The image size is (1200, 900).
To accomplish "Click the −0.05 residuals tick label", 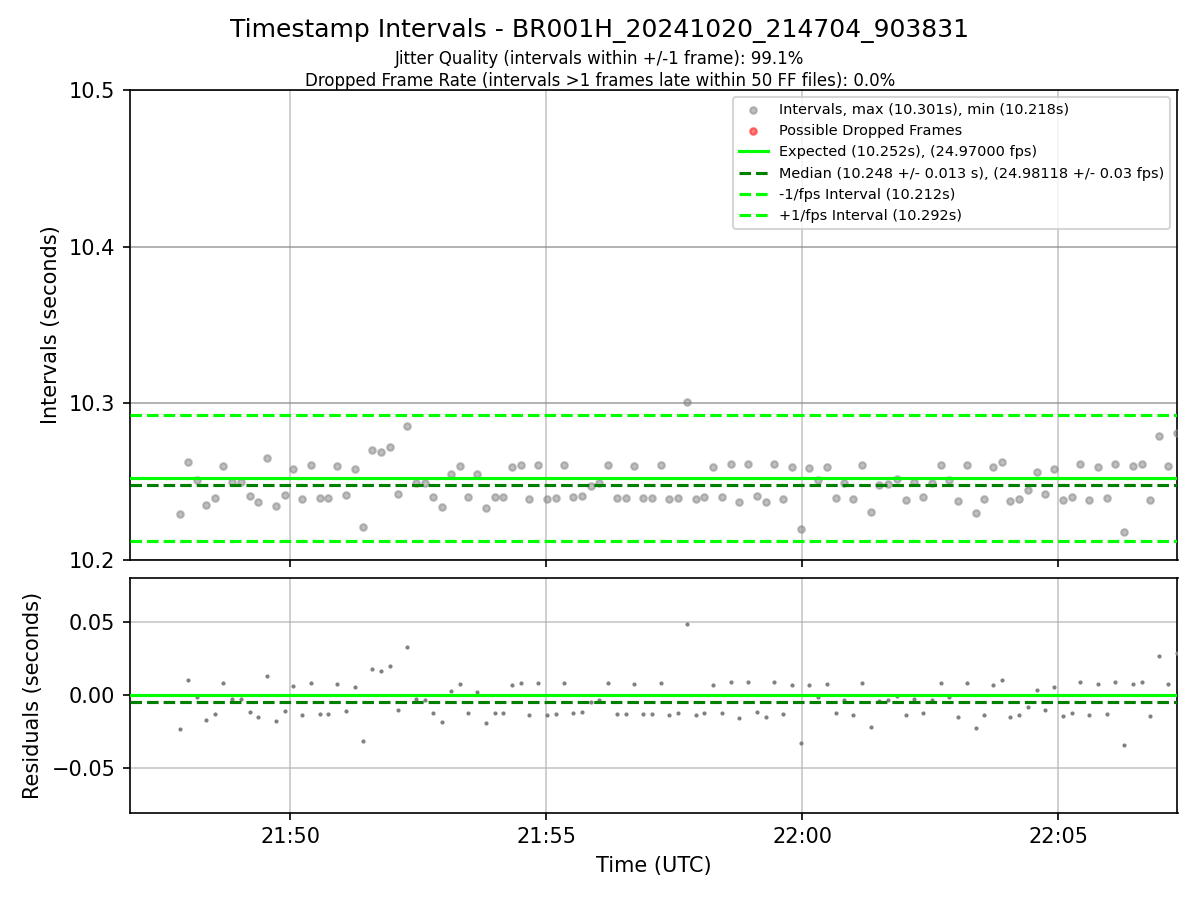I will coord(86,768).
